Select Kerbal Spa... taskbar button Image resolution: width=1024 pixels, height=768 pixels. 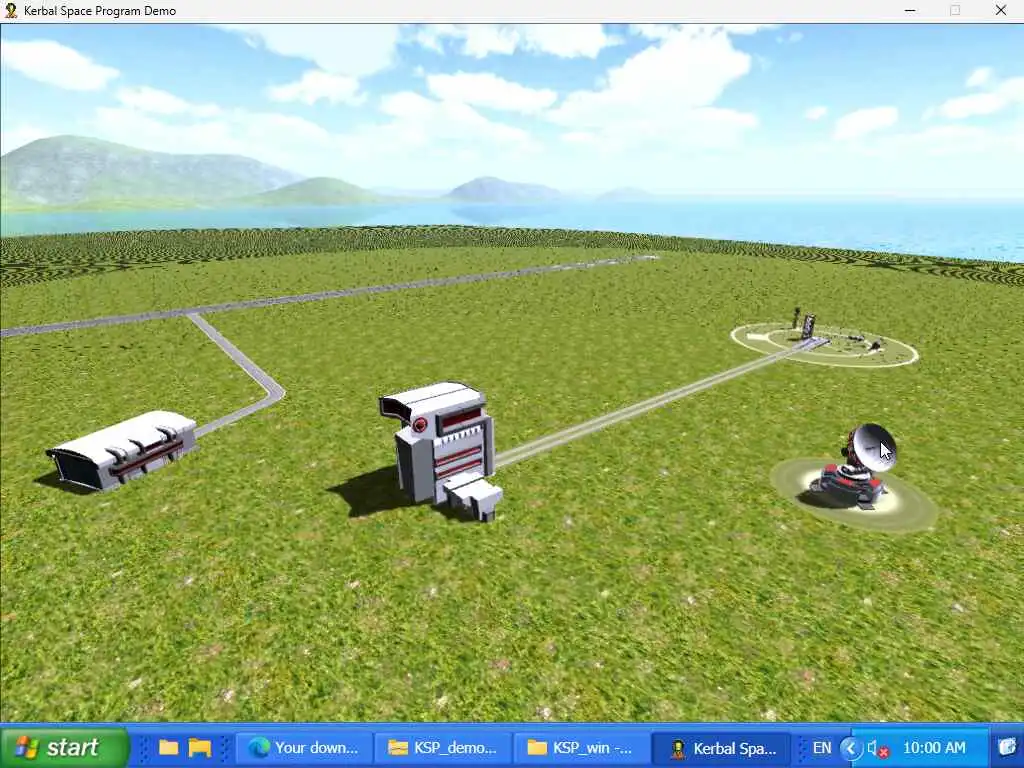point(722,748)
